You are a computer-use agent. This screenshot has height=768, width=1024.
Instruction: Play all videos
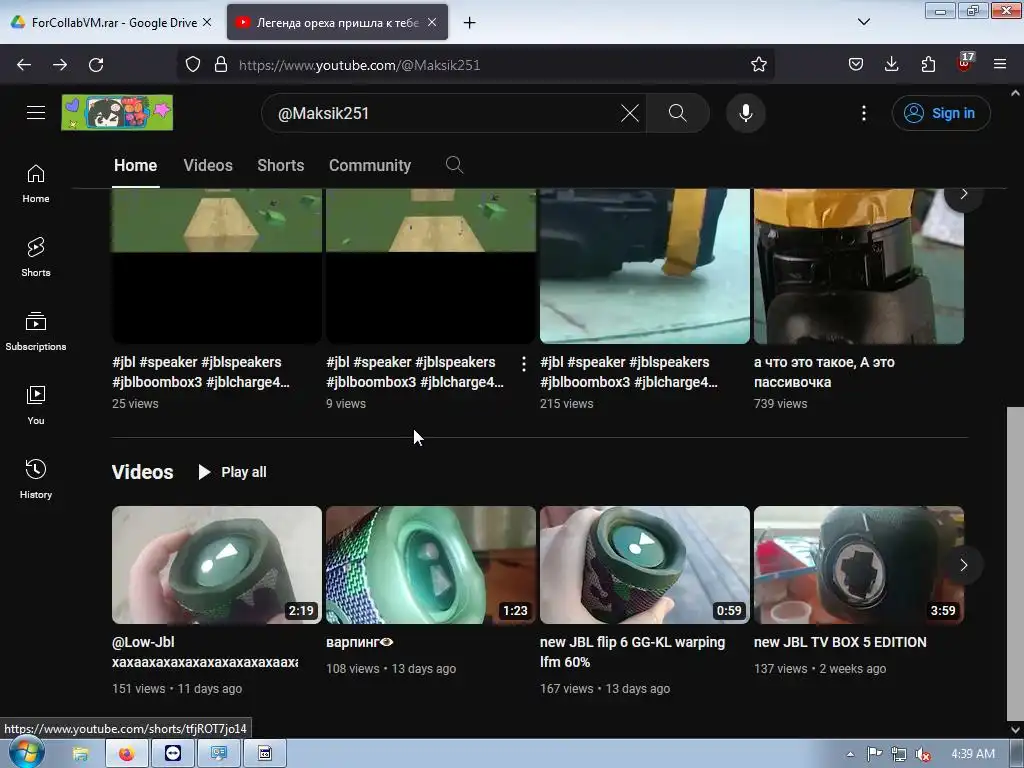point(232,472)
